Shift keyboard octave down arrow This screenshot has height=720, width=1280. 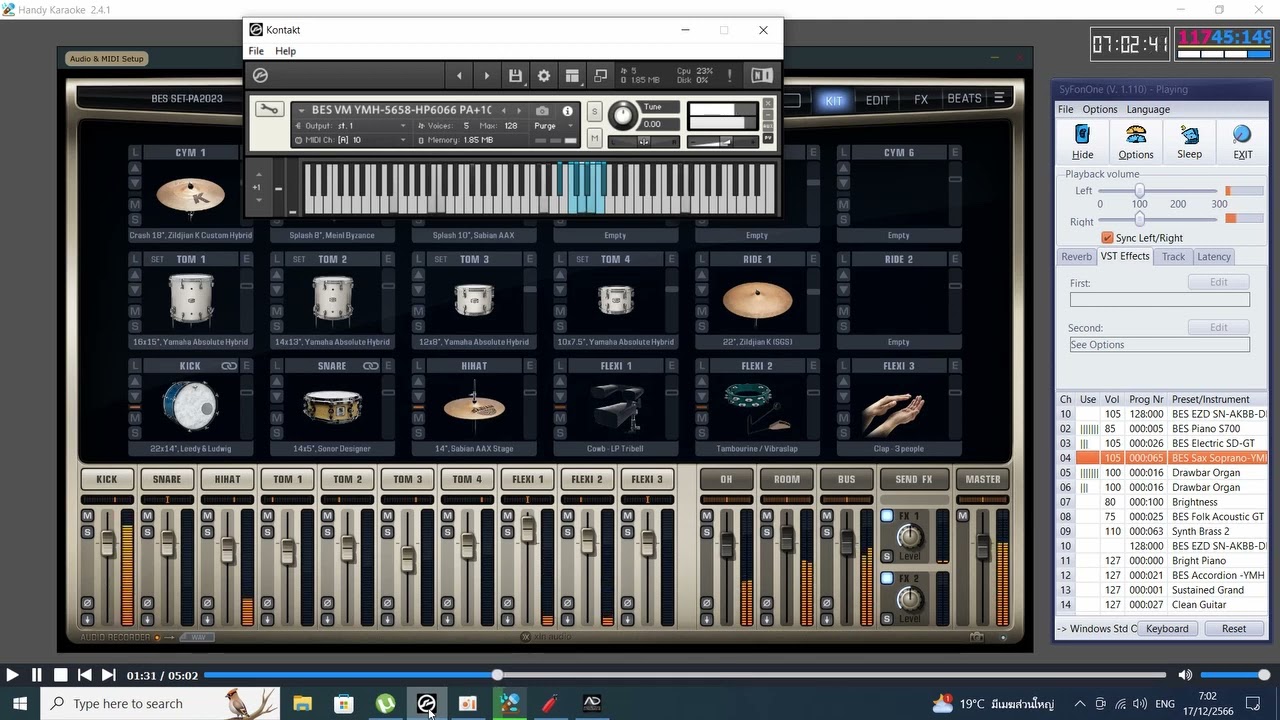[258, 200]
